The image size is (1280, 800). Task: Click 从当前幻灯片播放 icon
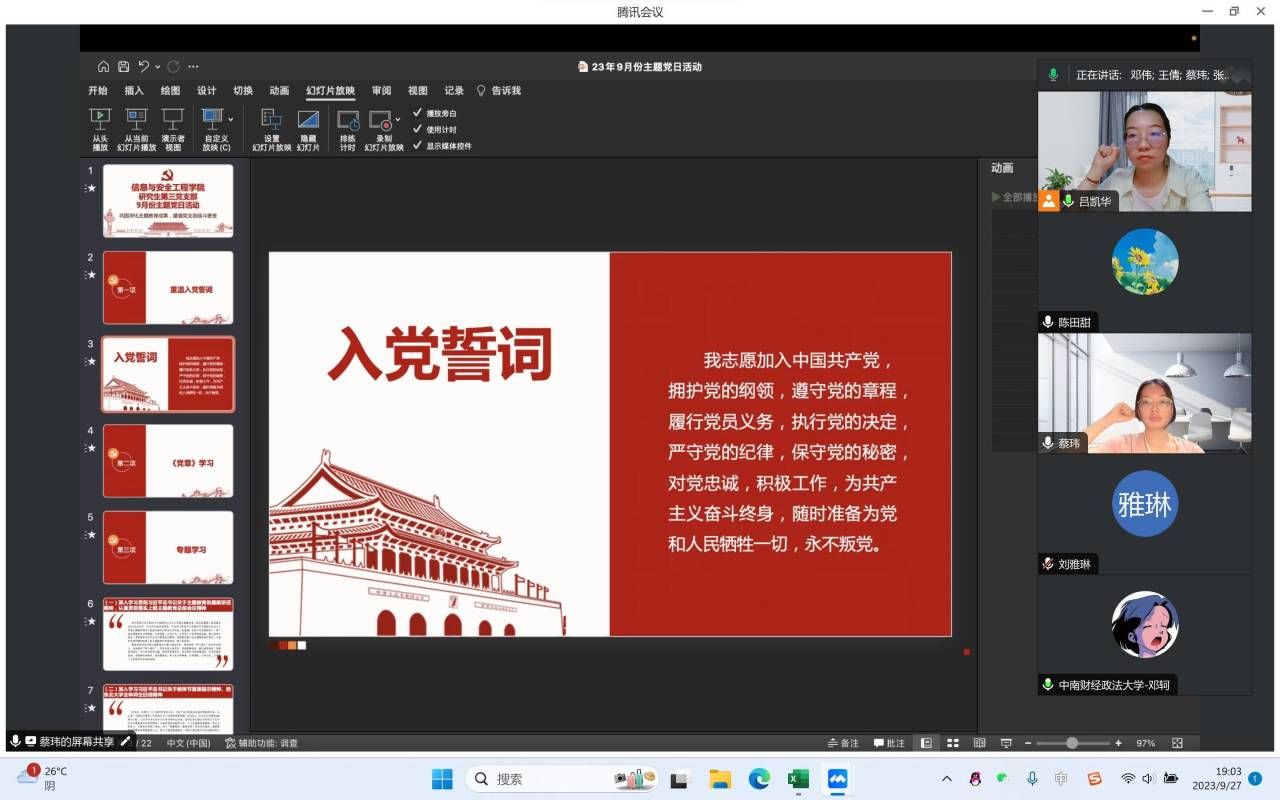click(137, 130)
